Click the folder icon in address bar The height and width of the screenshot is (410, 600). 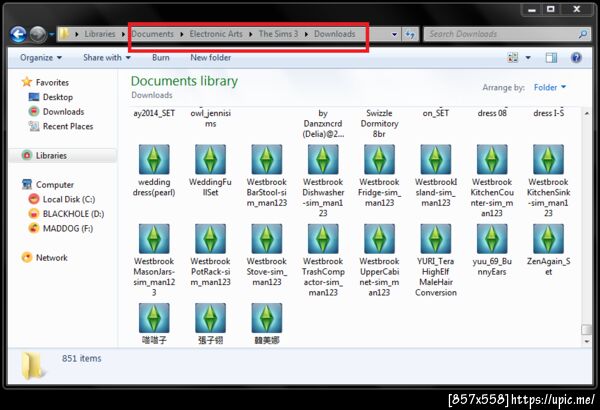pyautogui.click(x=64, y=34)
